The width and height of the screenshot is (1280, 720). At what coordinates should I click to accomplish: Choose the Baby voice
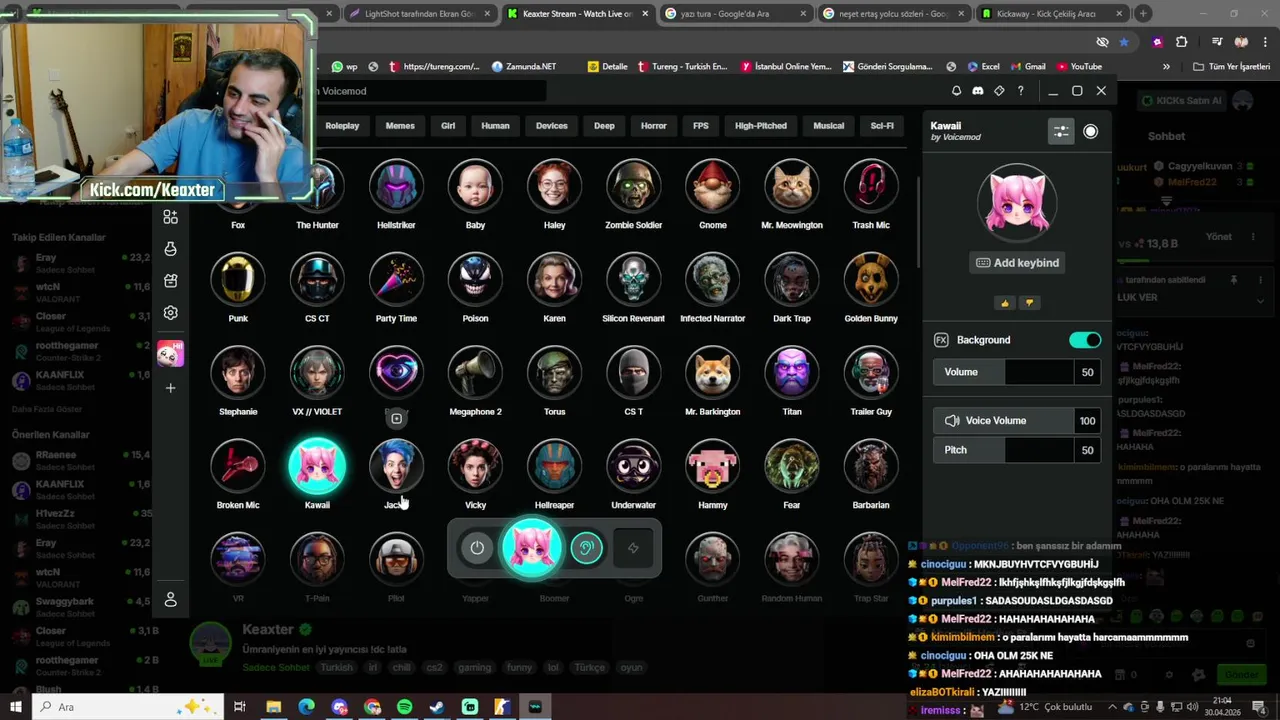tap(475, 187)
